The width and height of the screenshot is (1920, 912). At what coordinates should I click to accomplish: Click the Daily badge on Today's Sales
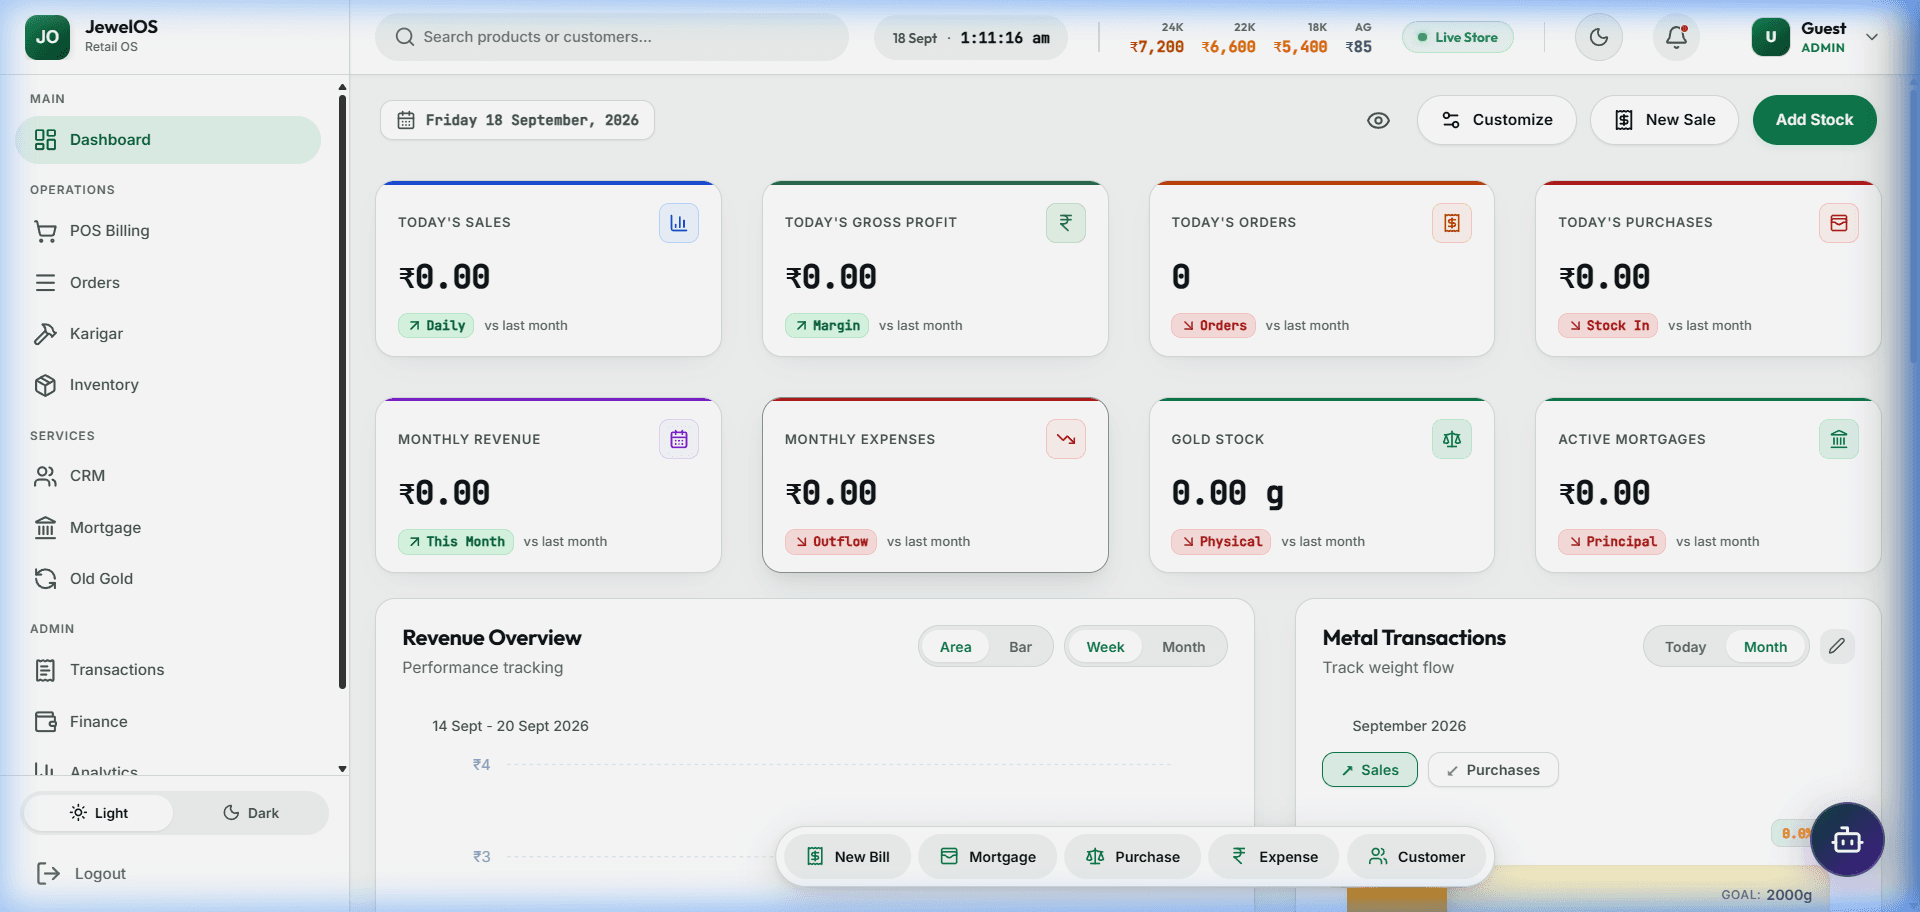(437, 326)
